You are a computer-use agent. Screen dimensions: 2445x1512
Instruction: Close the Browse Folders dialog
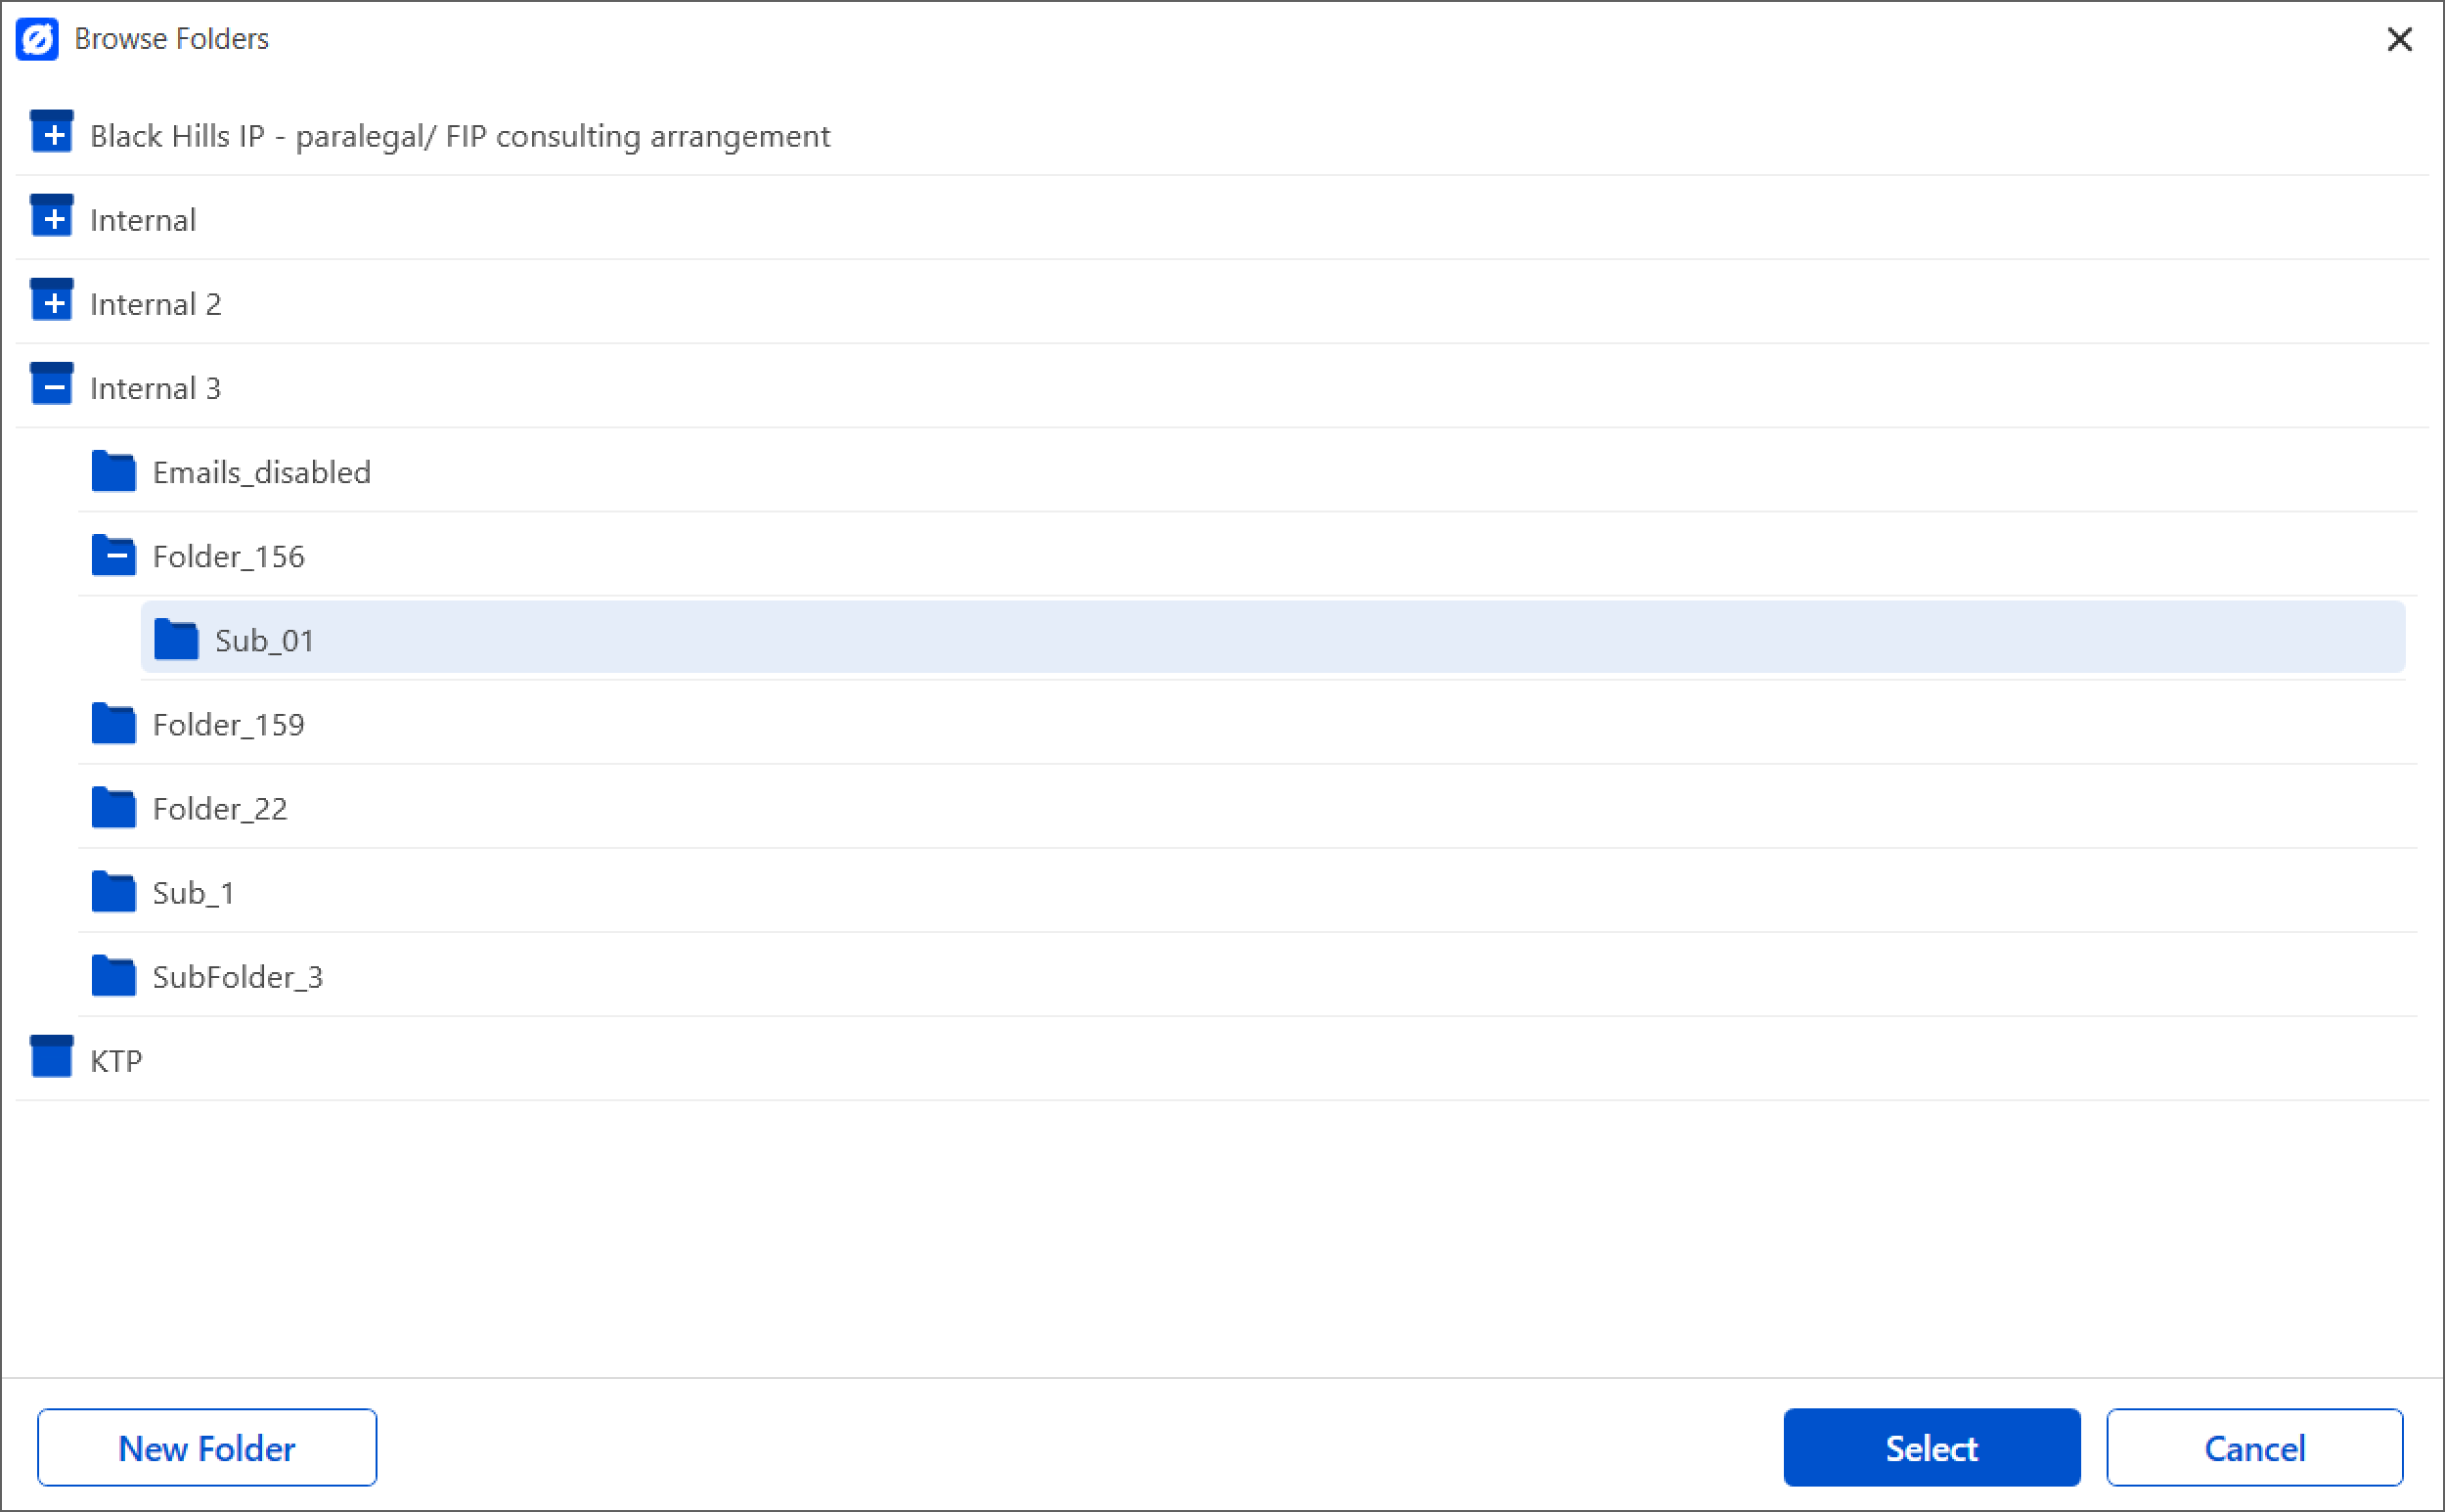(x=2399, y=40)
